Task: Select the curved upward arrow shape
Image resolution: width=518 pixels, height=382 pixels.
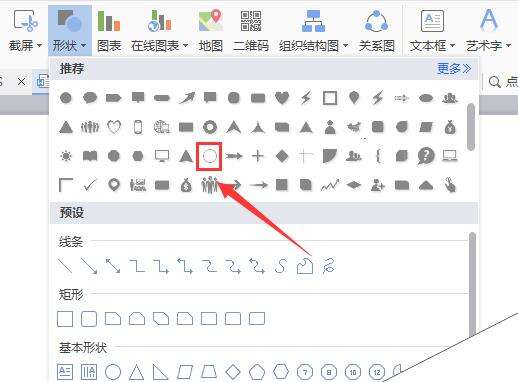Action: (x=186, y=98)
